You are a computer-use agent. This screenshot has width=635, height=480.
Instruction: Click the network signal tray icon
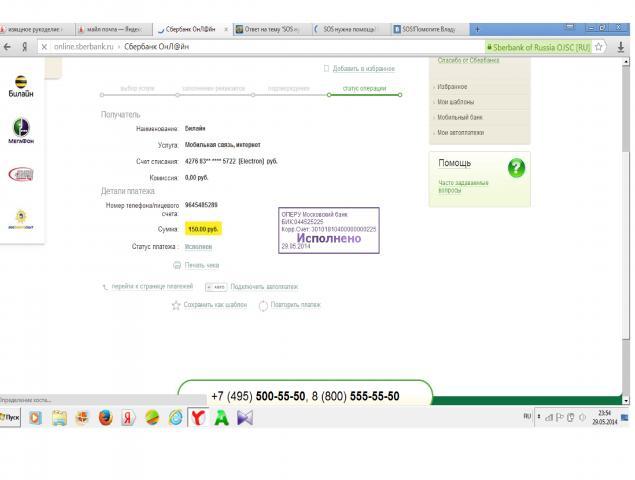[549, 418]
